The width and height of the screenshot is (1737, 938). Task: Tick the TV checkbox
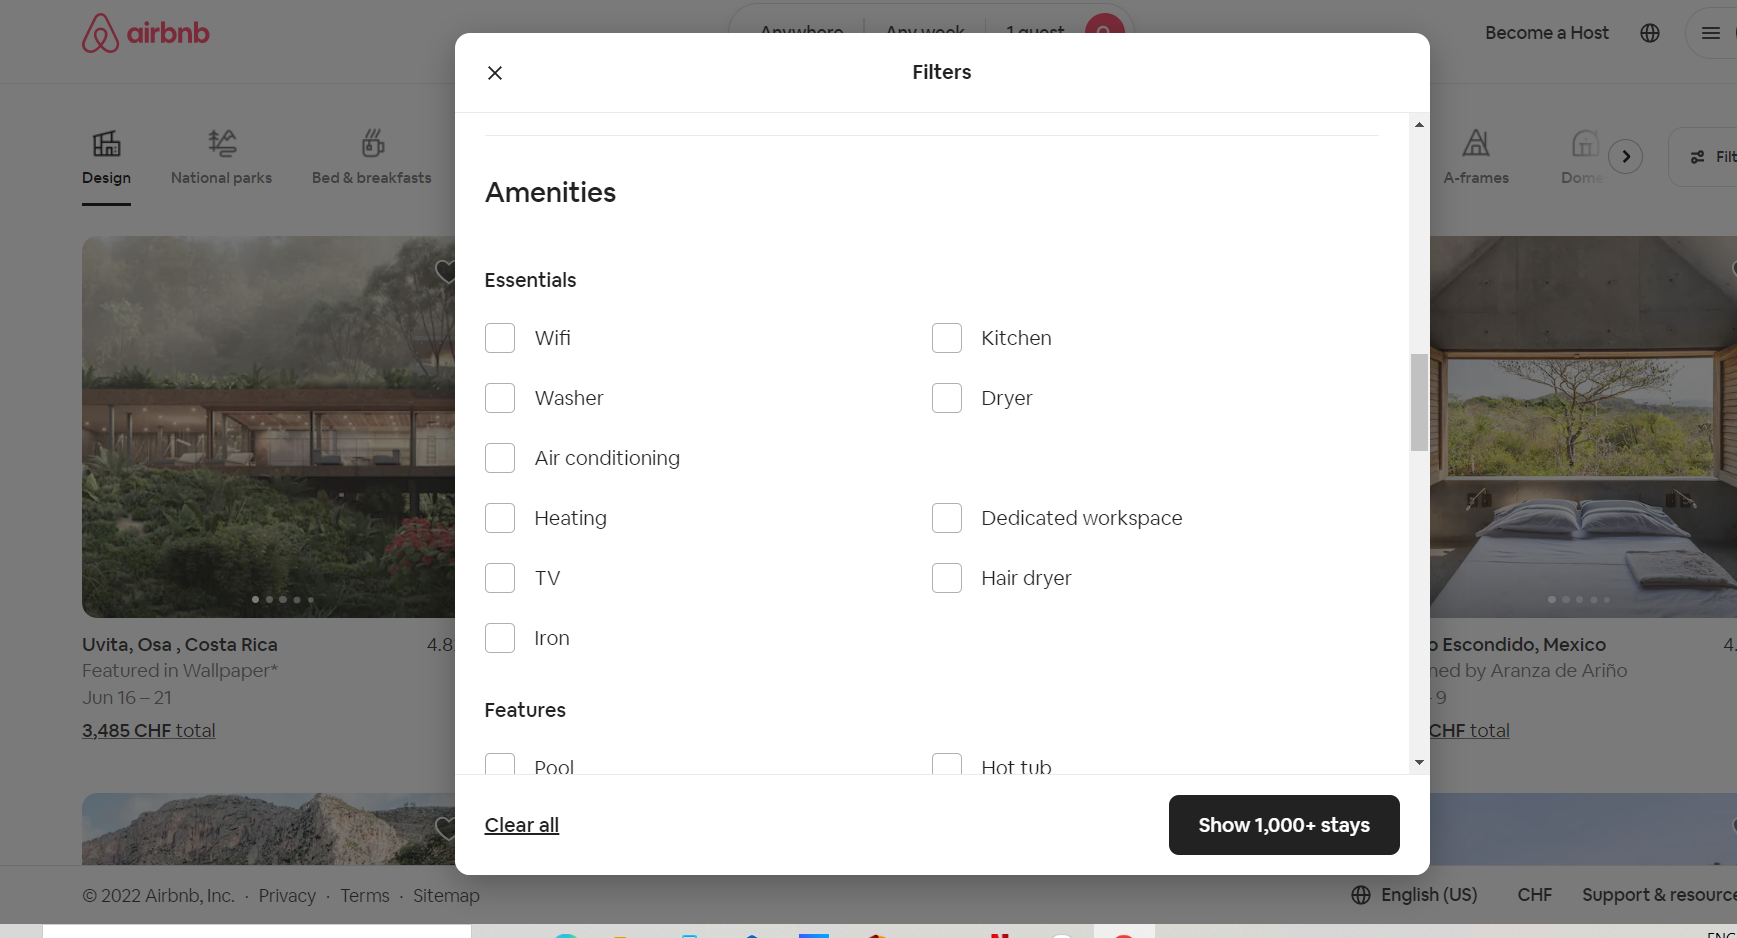point(500,578)
